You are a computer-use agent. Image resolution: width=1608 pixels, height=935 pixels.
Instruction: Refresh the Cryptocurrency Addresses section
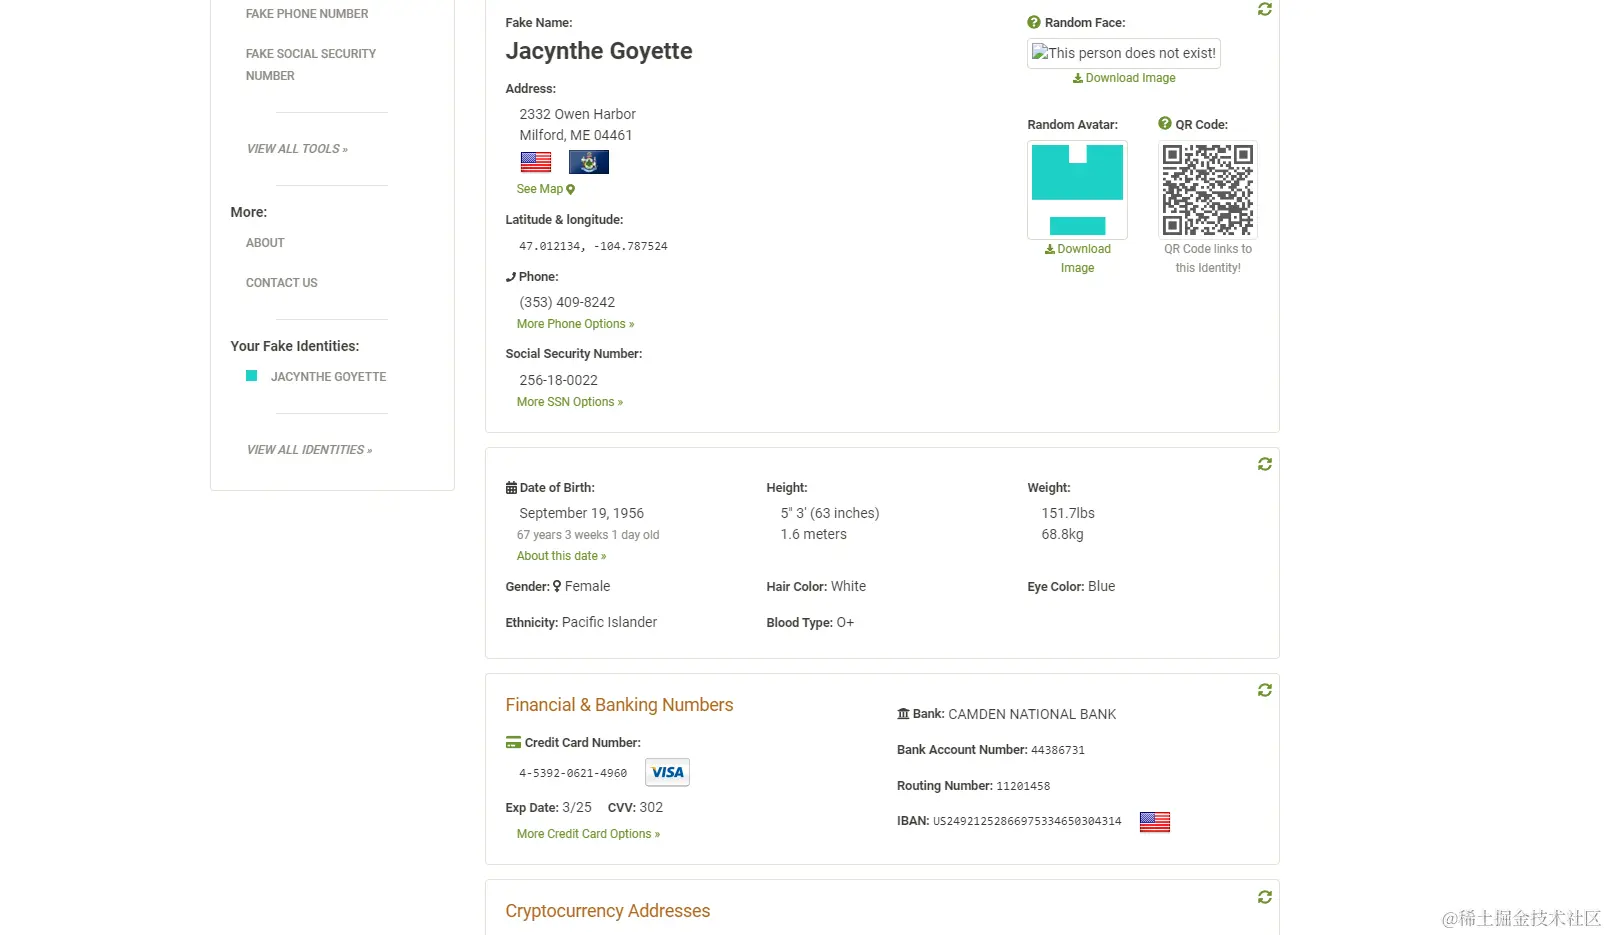coord(1265,897)
